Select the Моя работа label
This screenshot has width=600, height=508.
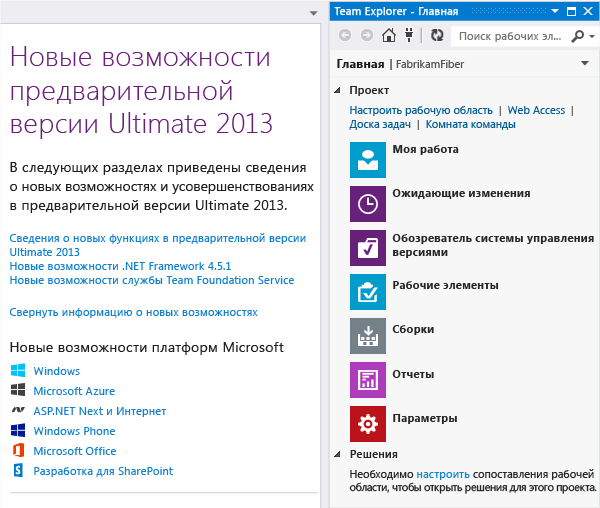(426, 149)
